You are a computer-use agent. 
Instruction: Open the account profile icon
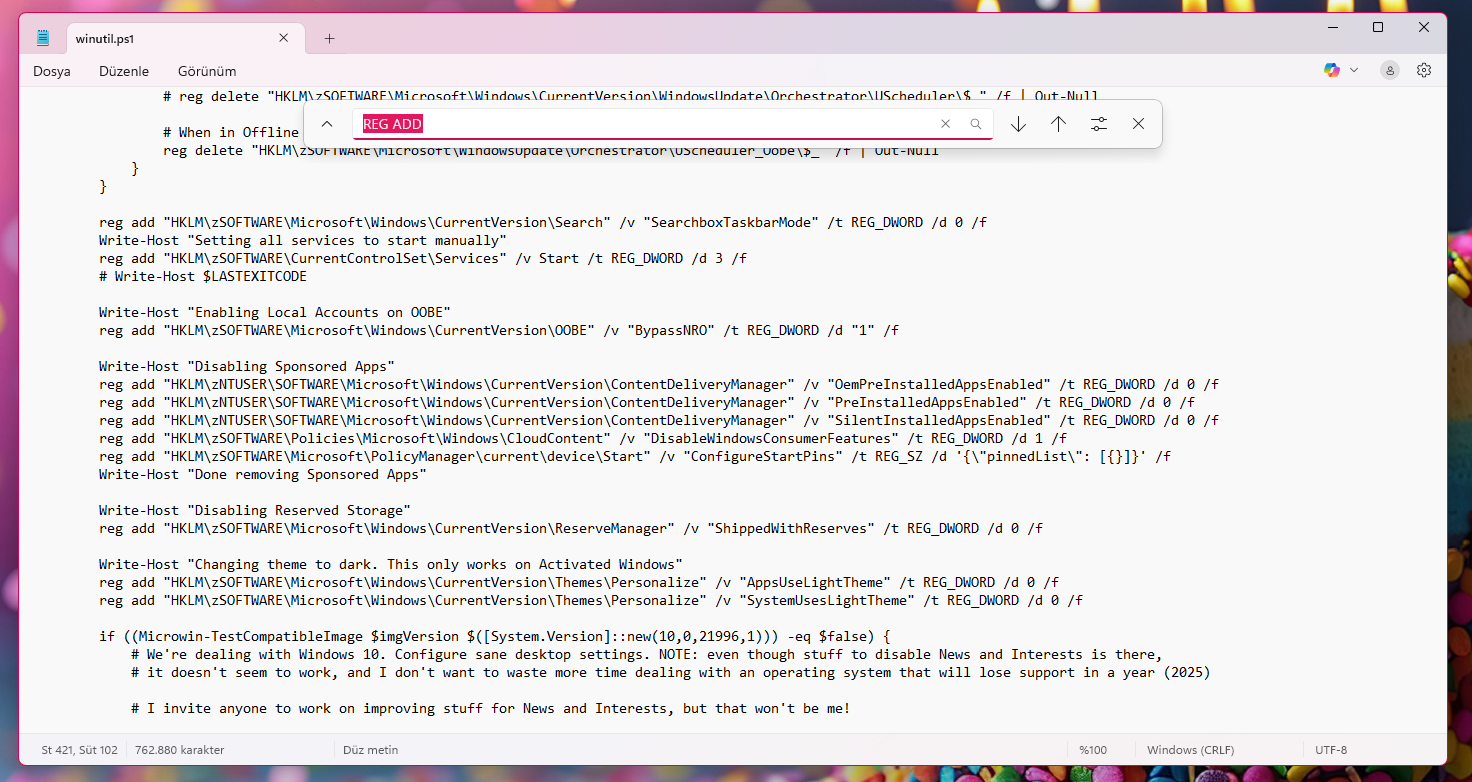tap(1390, 70)
